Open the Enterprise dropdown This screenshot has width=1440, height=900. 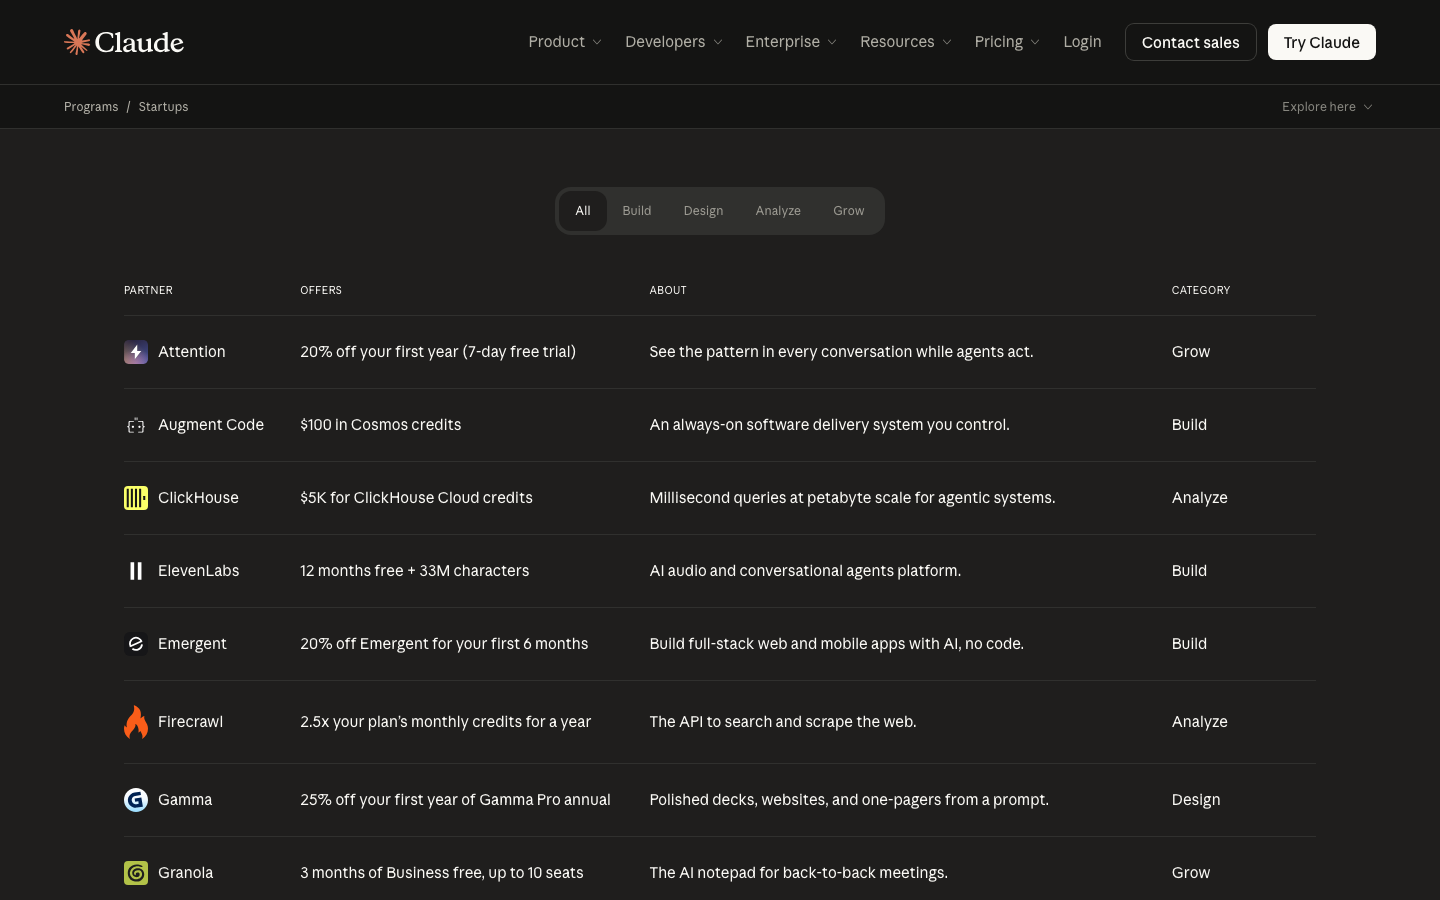[791, 42]
